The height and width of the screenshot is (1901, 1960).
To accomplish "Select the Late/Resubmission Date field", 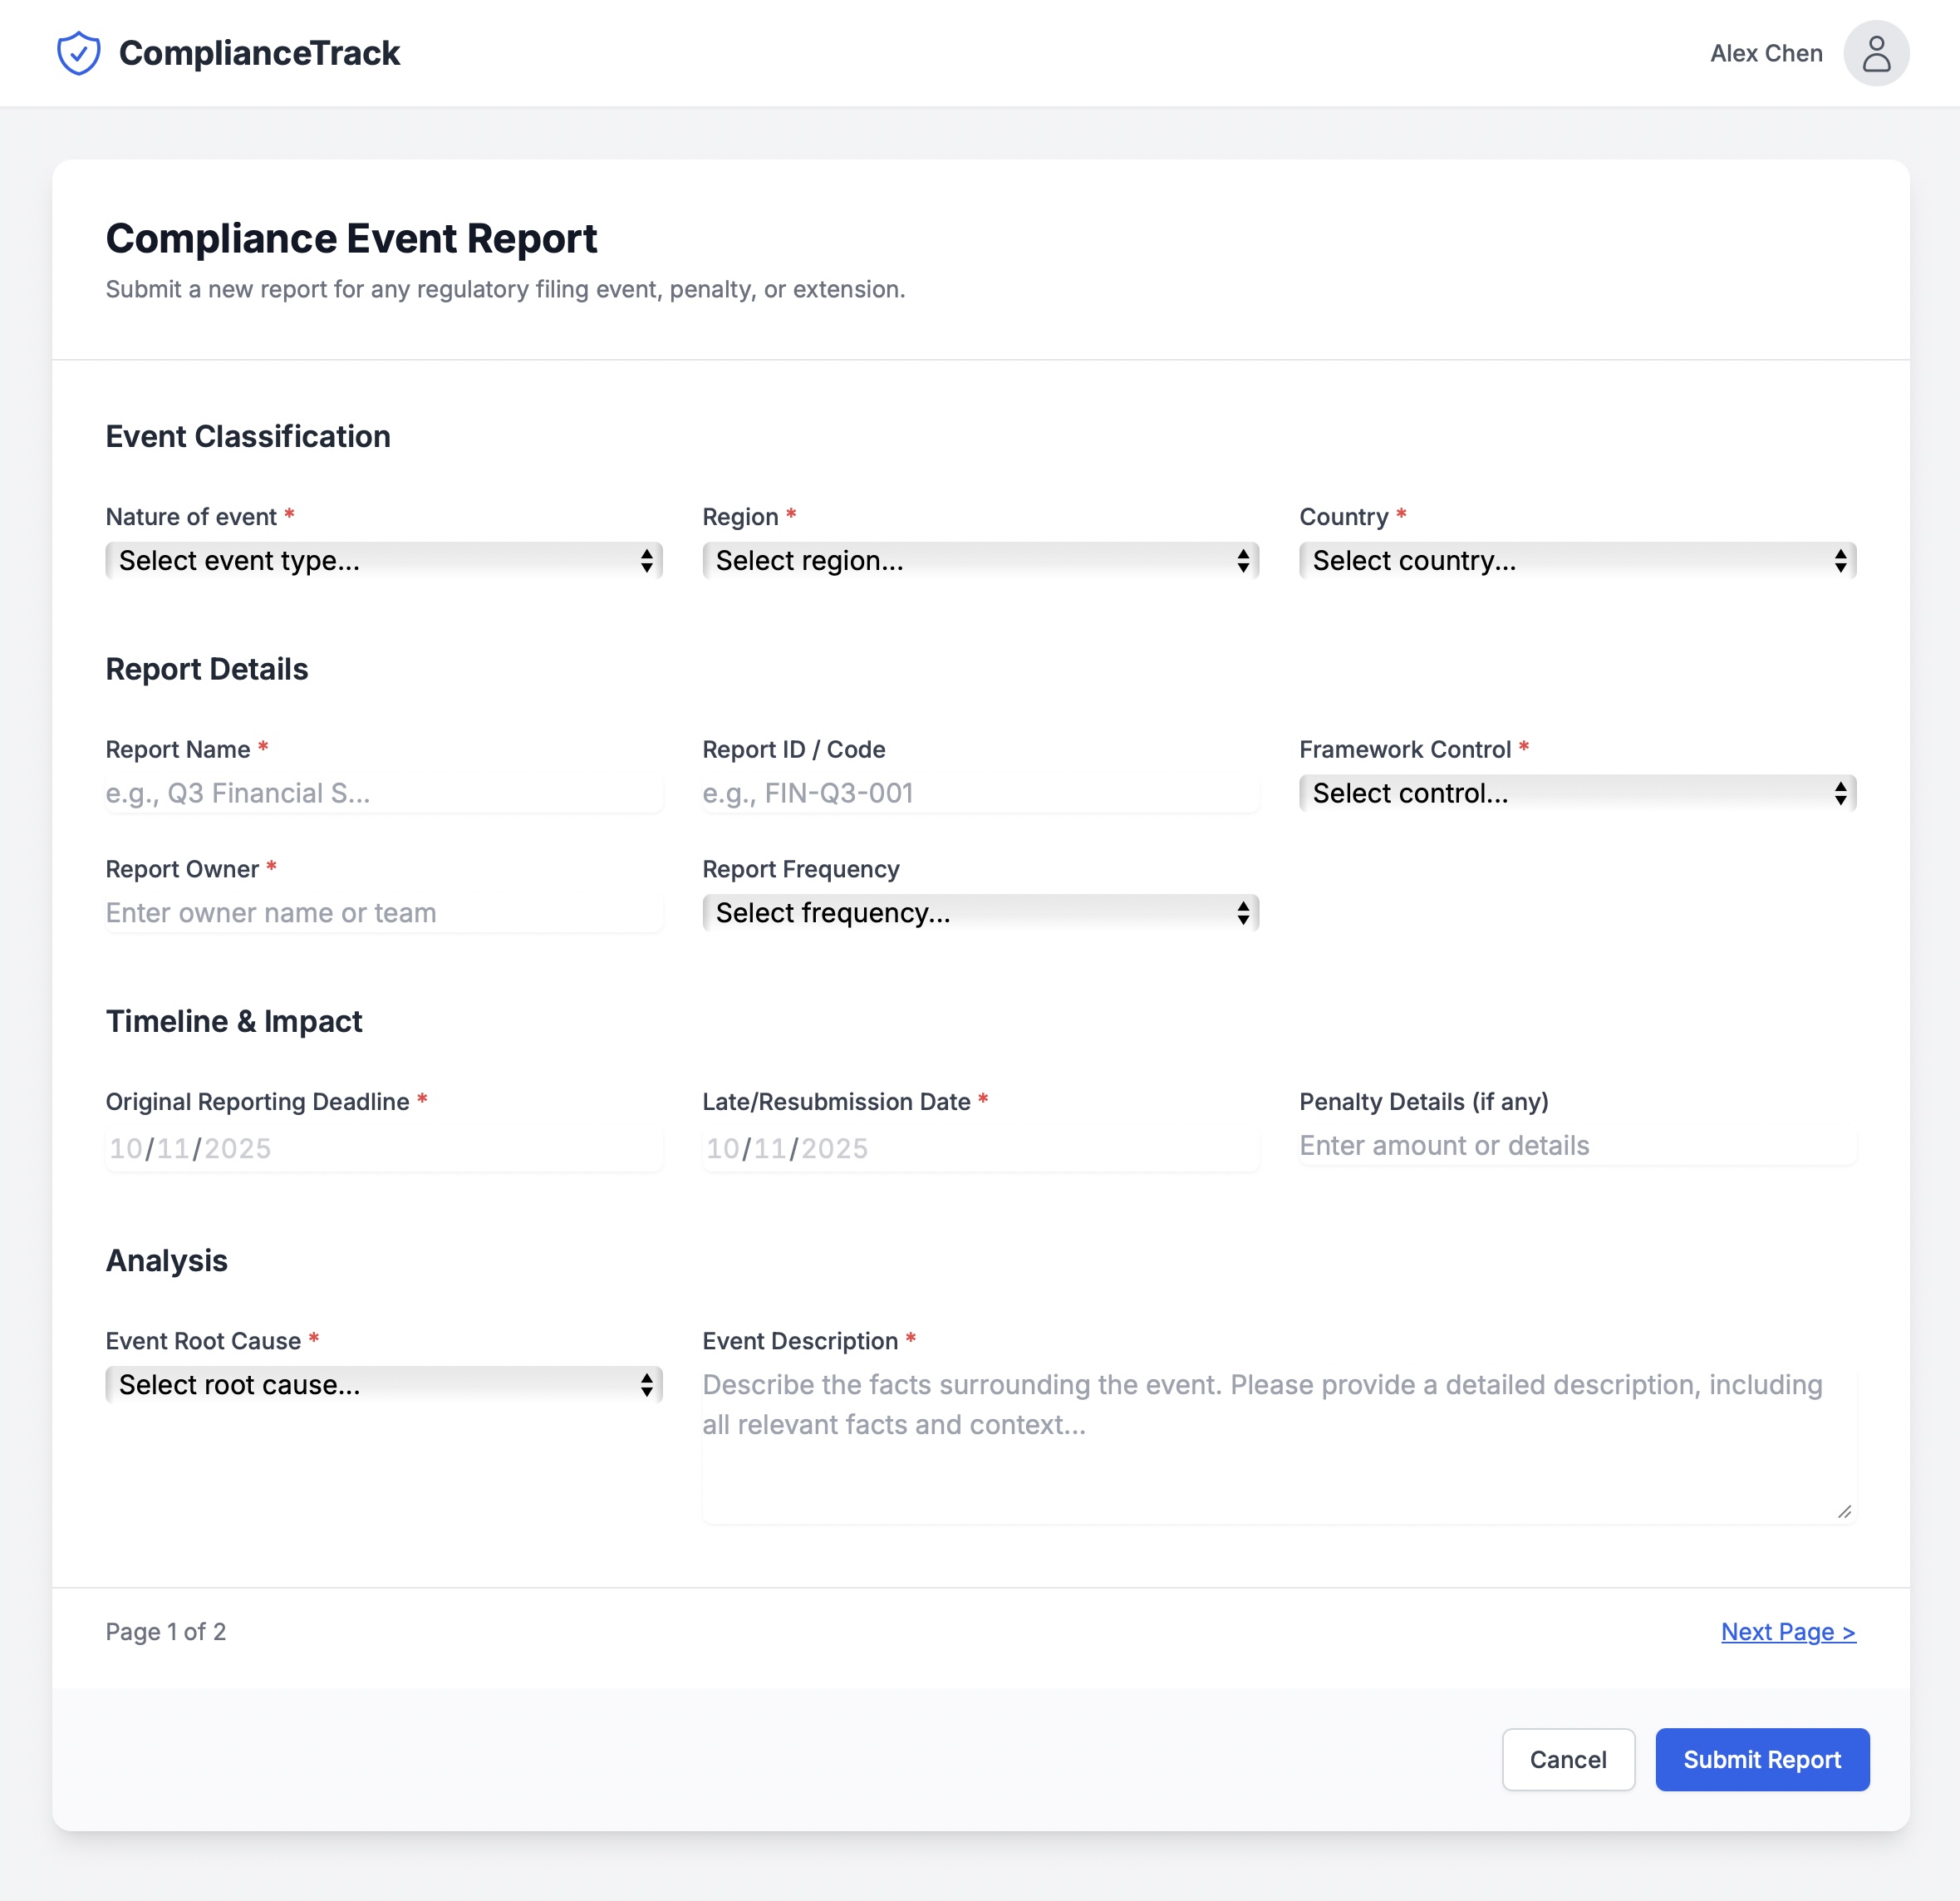I will (x=980, y=1148).
